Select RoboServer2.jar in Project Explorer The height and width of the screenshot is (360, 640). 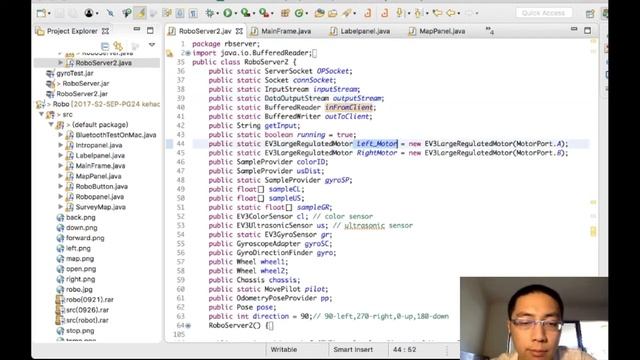click(82, 93)
